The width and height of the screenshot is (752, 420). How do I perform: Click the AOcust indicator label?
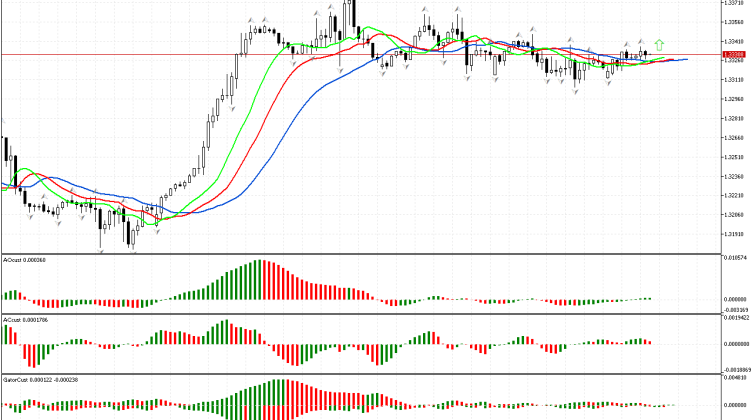pyautogui.click(x=26, y=259)
